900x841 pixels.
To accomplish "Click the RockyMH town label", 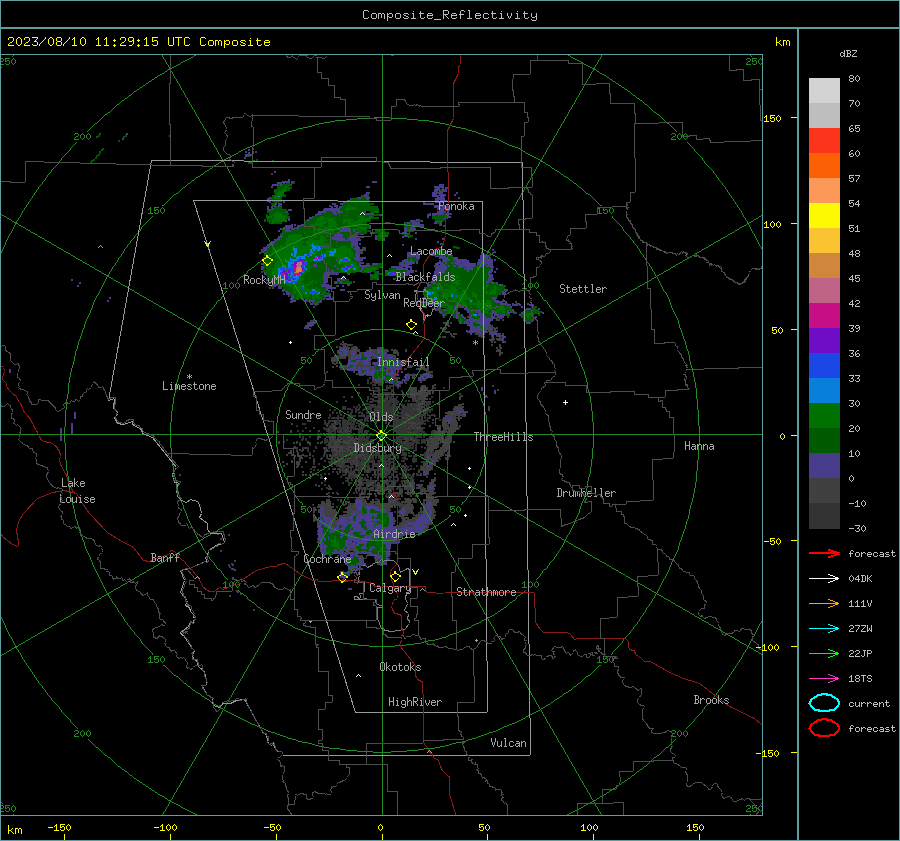I will pos(264,280).
